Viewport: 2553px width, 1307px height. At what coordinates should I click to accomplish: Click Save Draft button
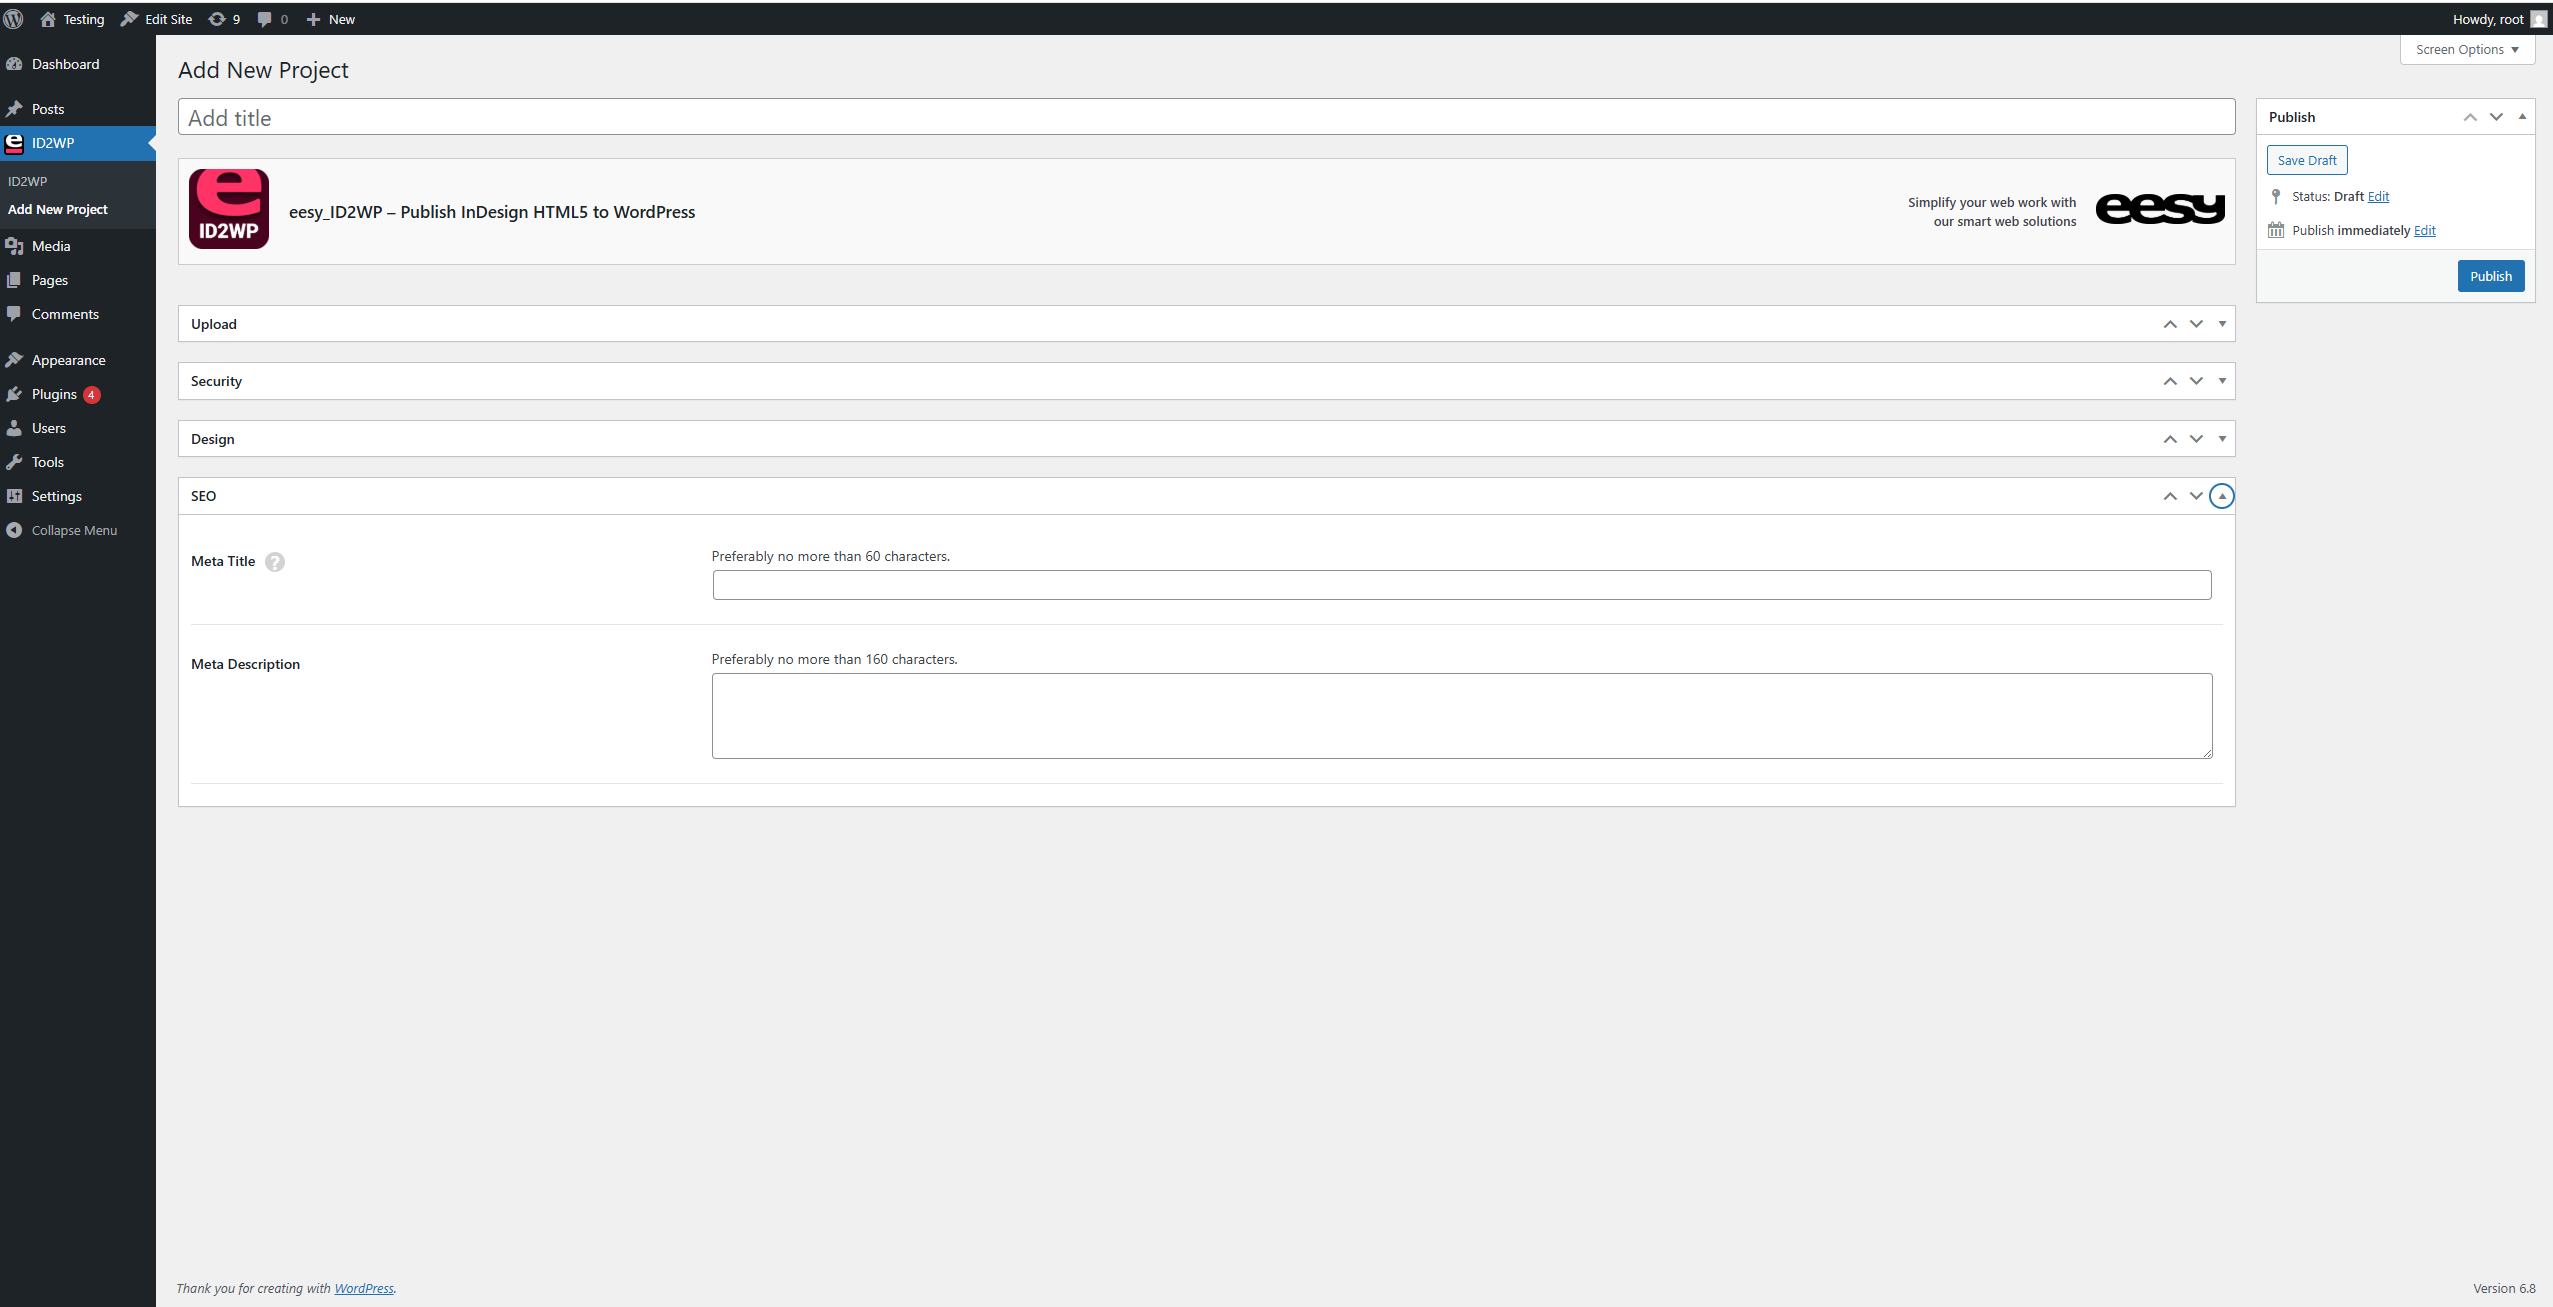click(2307, 160)
